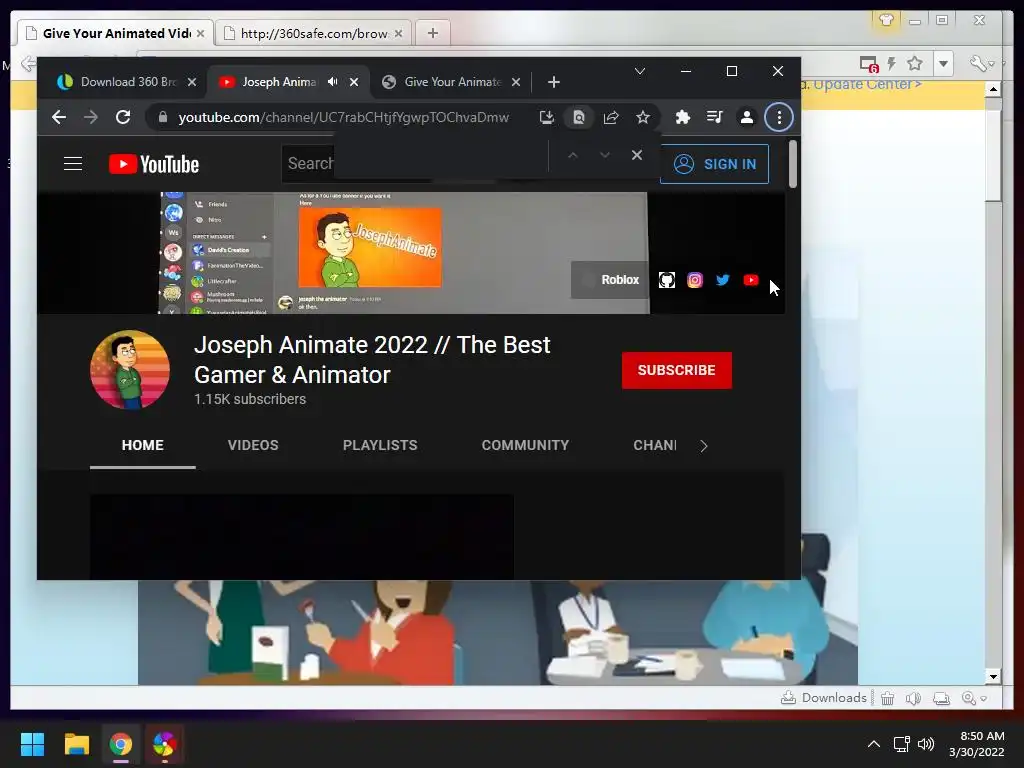
Task: Close the Give Your Animate Chrome tab
Action: pos(516,82)
